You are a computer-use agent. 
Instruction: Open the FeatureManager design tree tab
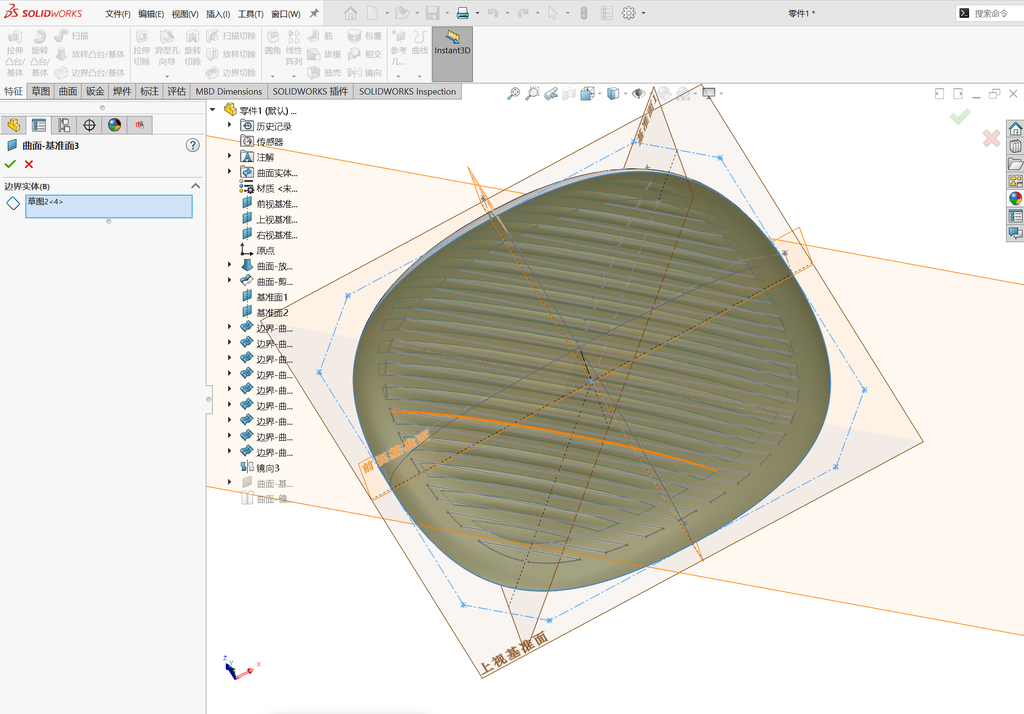(14, 125)
